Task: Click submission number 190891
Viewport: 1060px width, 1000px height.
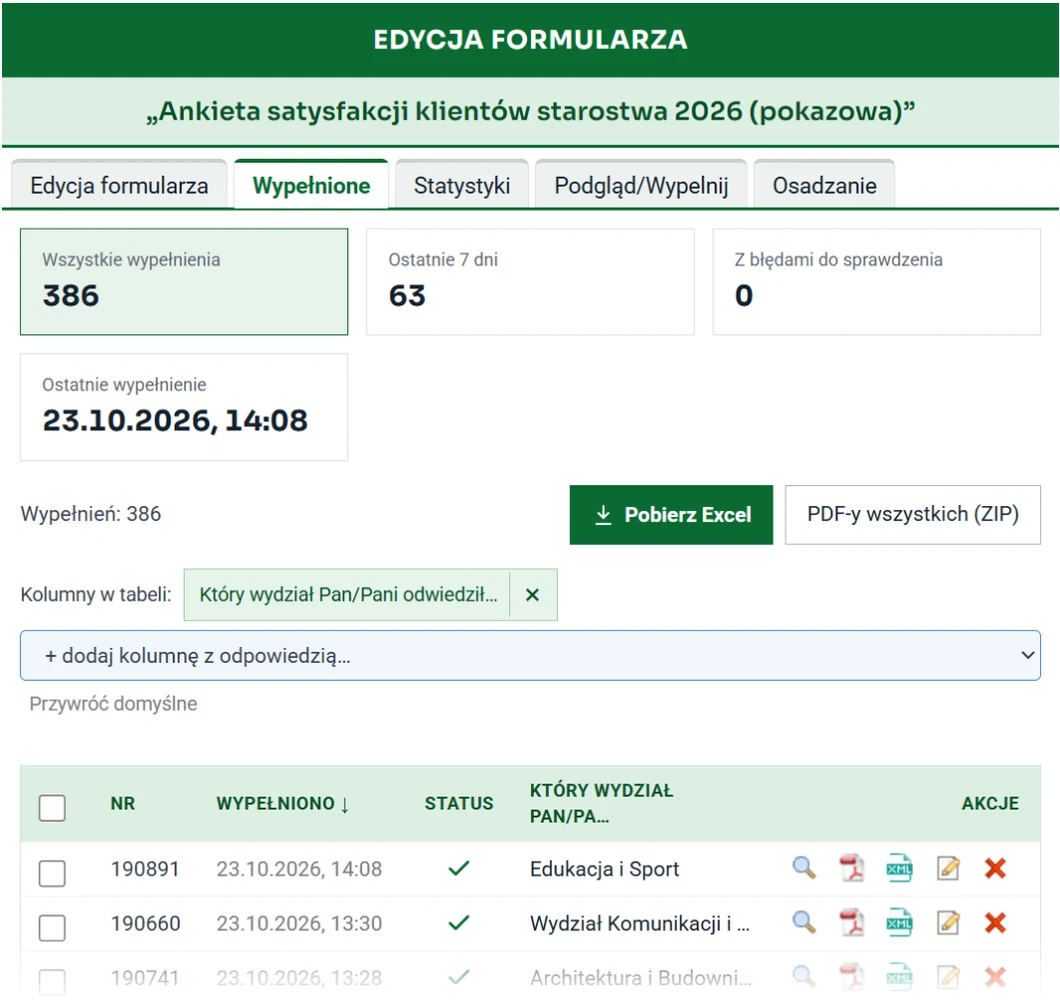Action: 145,869
